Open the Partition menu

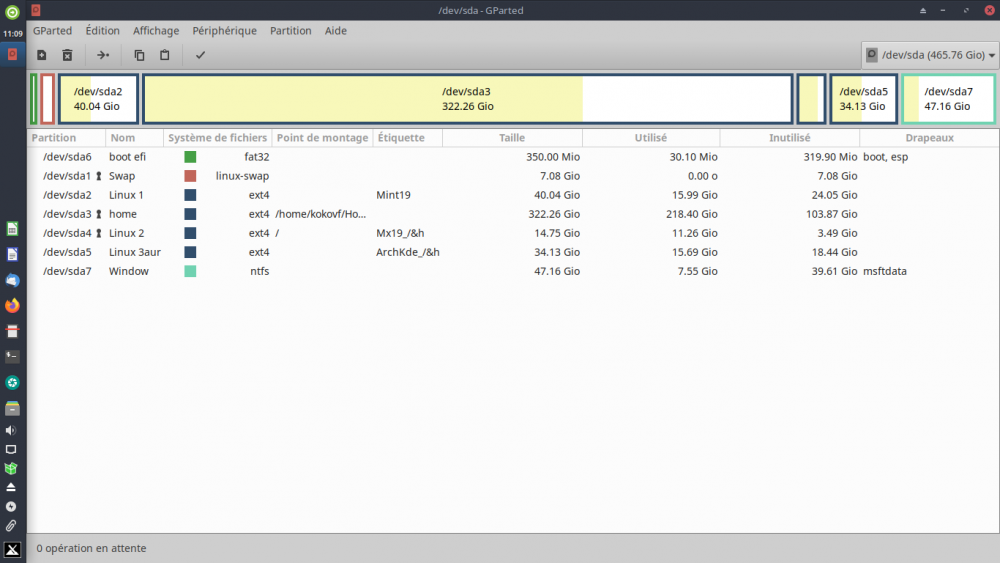click(x=290, y=31)
